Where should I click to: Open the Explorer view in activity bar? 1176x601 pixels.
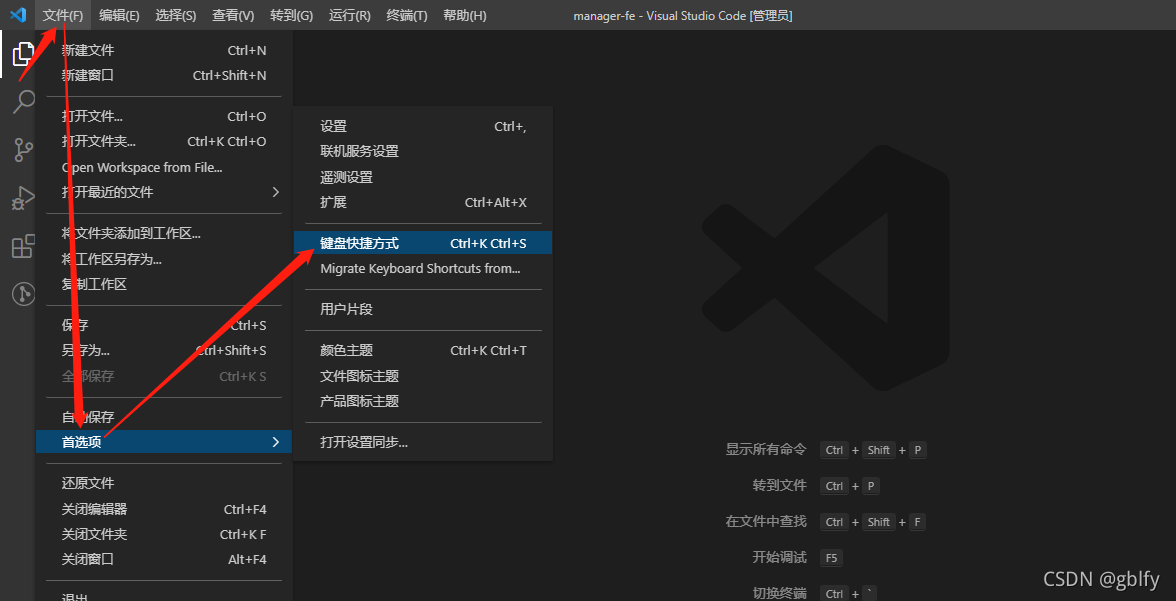[x=23, y=54]
